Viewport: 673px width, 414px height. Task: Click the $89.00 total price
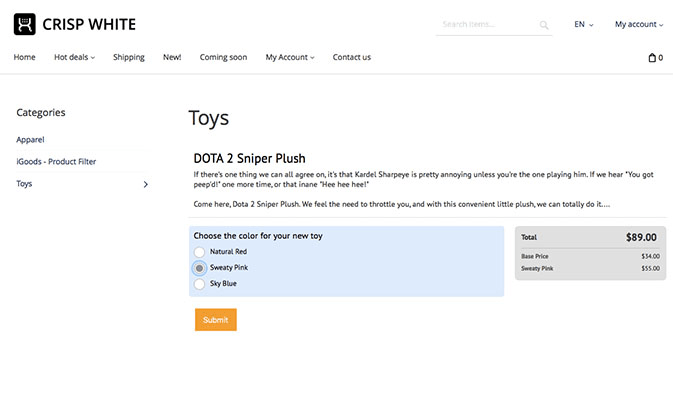(641, 237)
